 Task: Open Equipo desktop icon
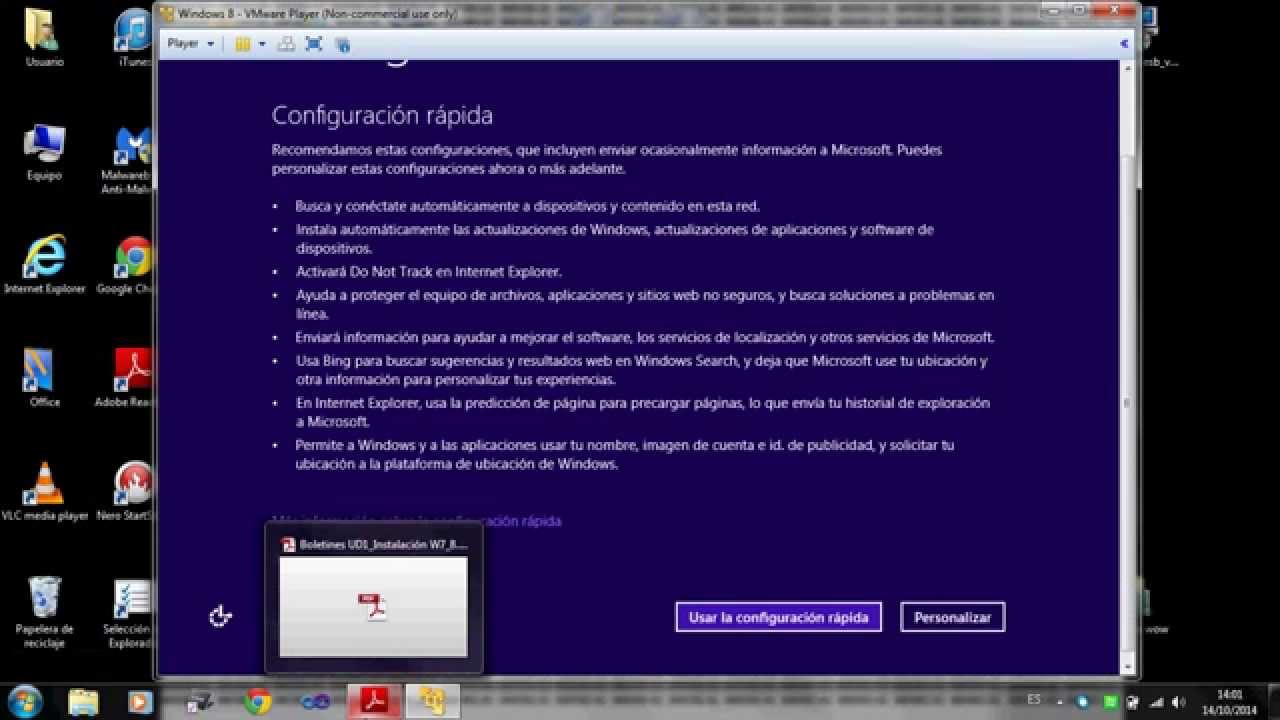pyautogui.click(x=44, y=153)
